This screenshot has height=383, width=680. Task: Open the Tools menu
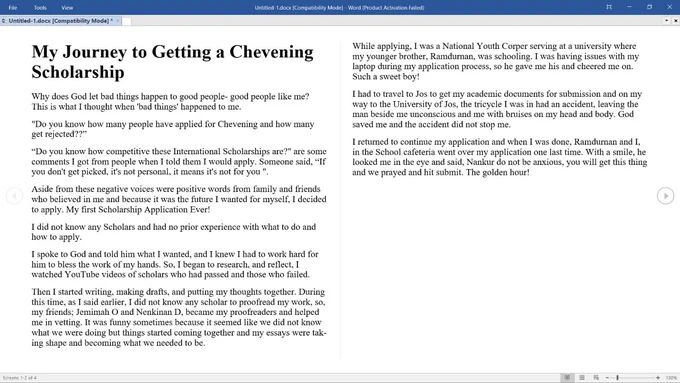coord(40,7)
